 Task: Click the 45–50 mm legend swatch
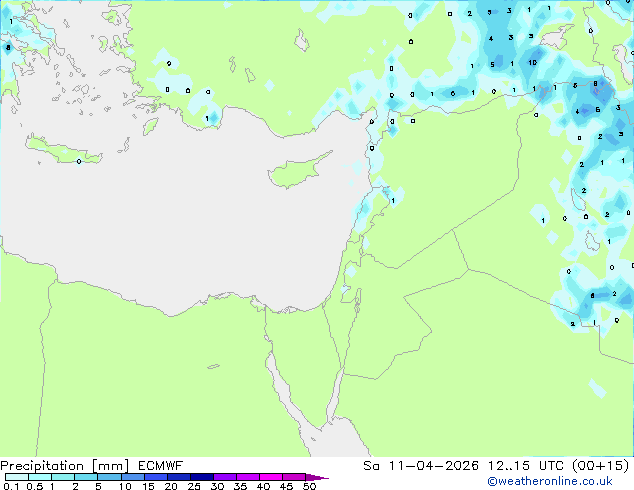click(x=294, y=477)
